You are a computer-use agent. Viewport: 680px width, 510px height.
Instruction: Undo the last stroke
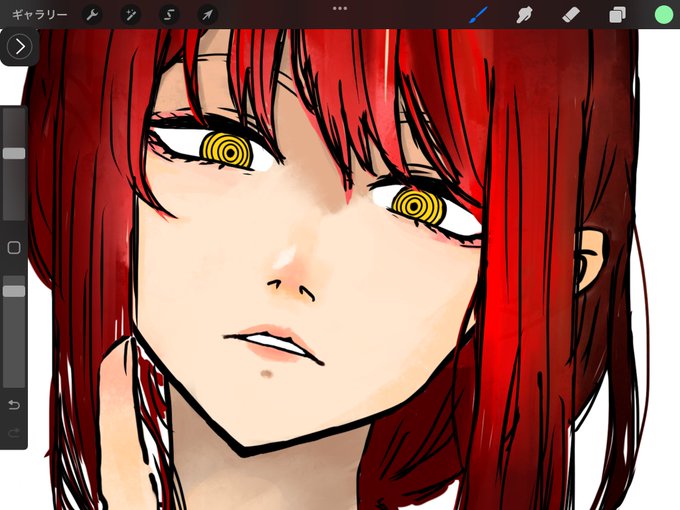(x=14, y=405)
